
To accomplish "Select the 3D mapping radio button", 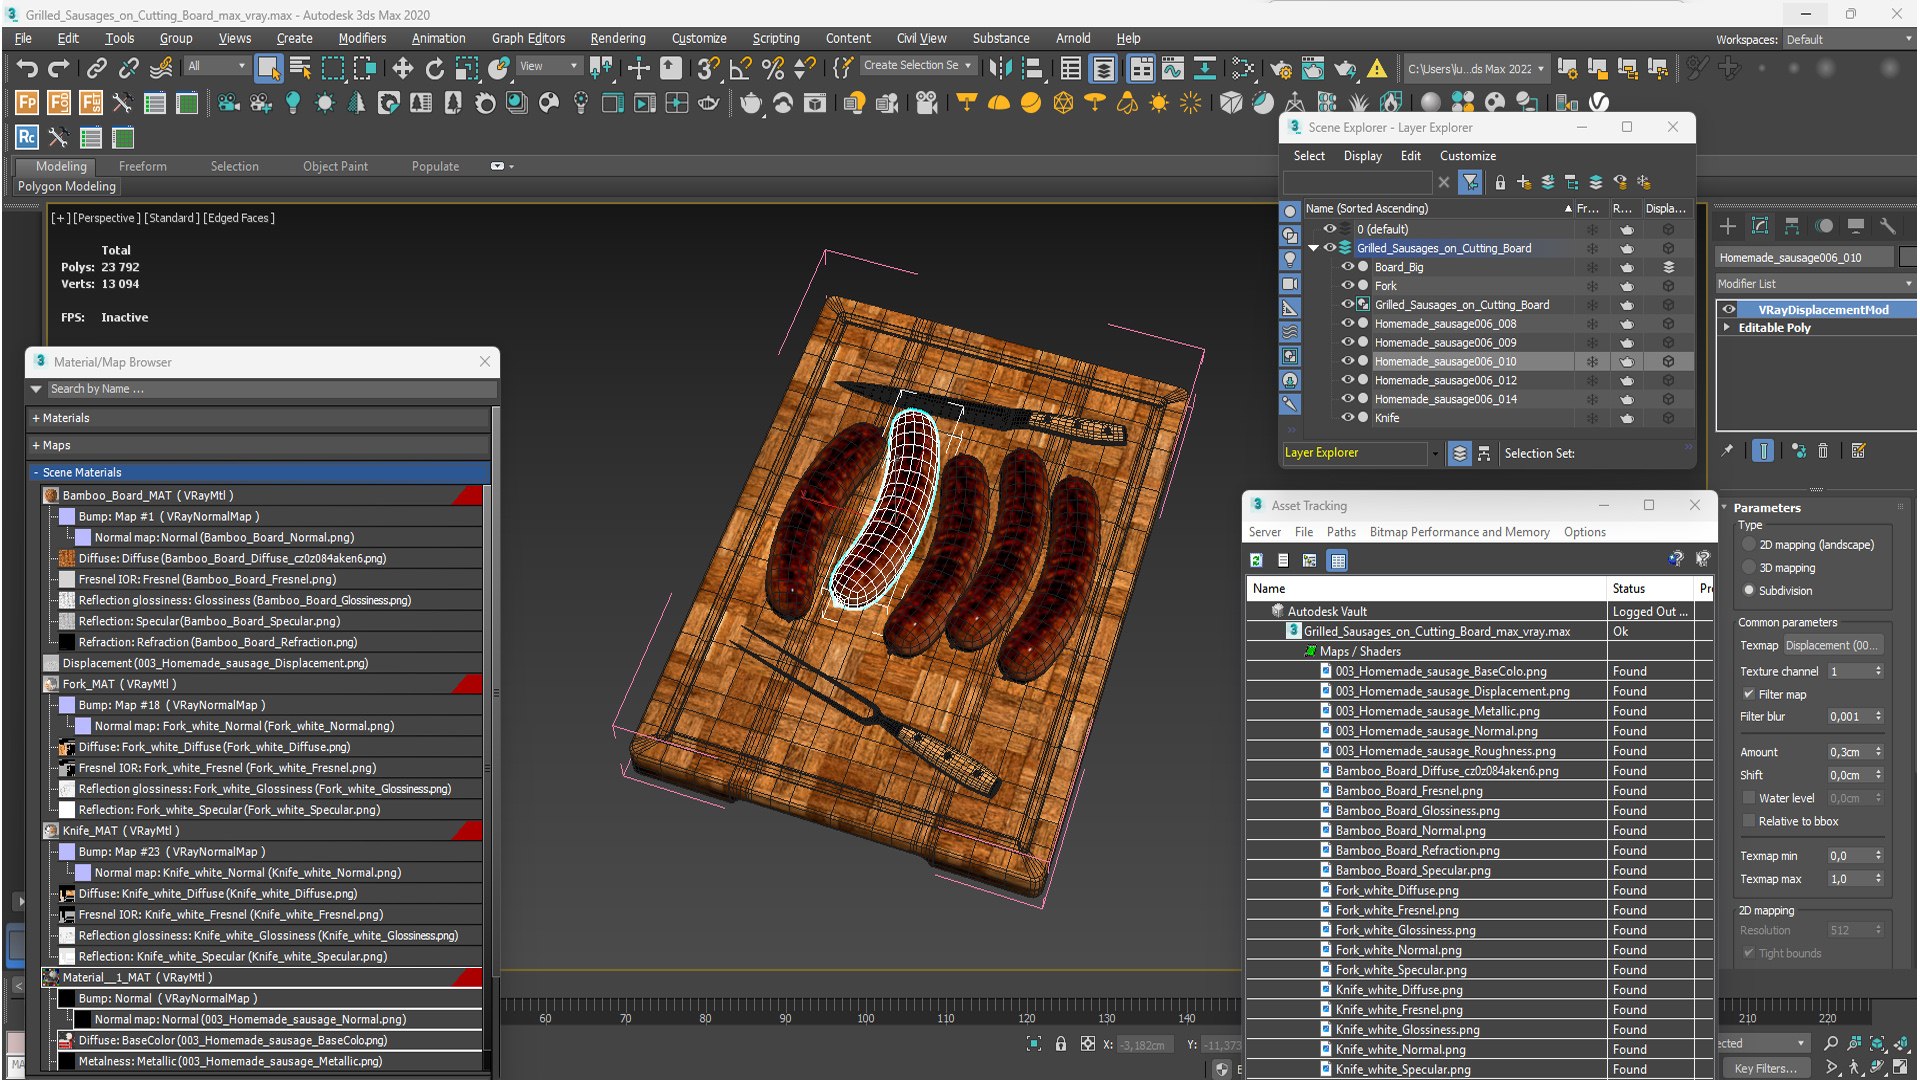I will 1749,568.
